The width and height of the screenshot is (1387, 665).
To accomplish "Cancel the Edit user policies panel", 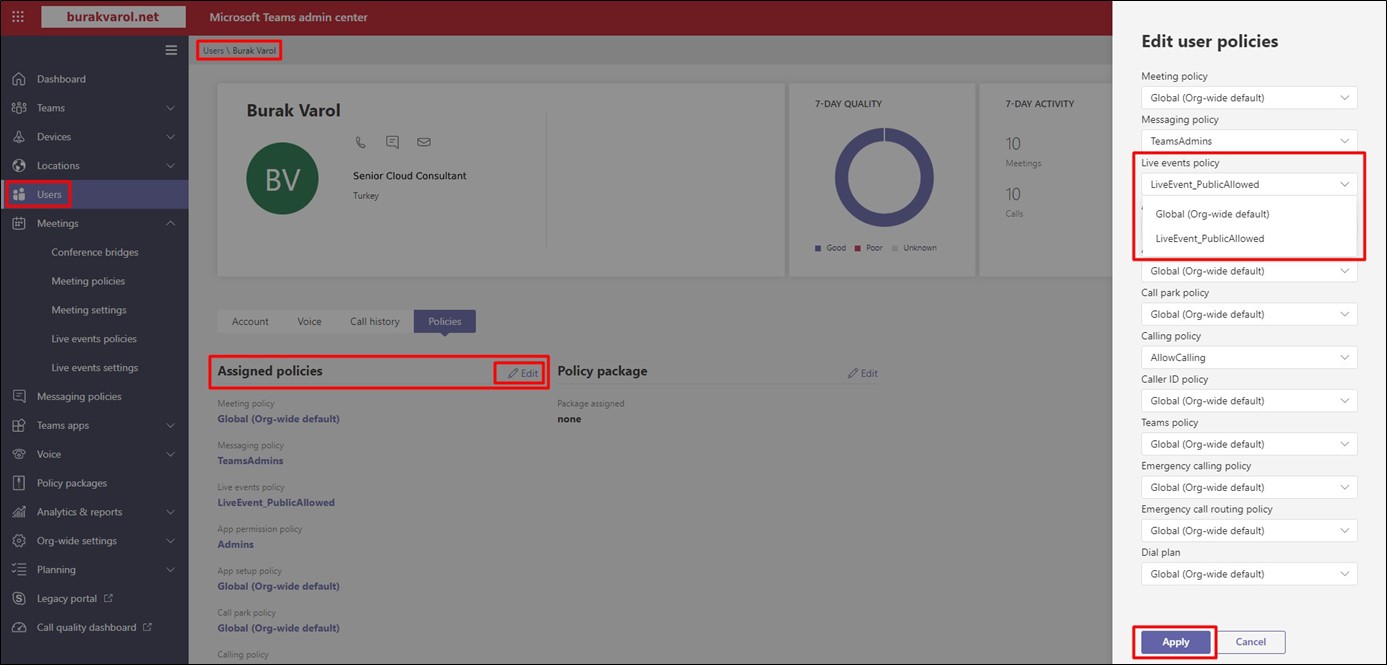I will click(x=1251, y=642).
